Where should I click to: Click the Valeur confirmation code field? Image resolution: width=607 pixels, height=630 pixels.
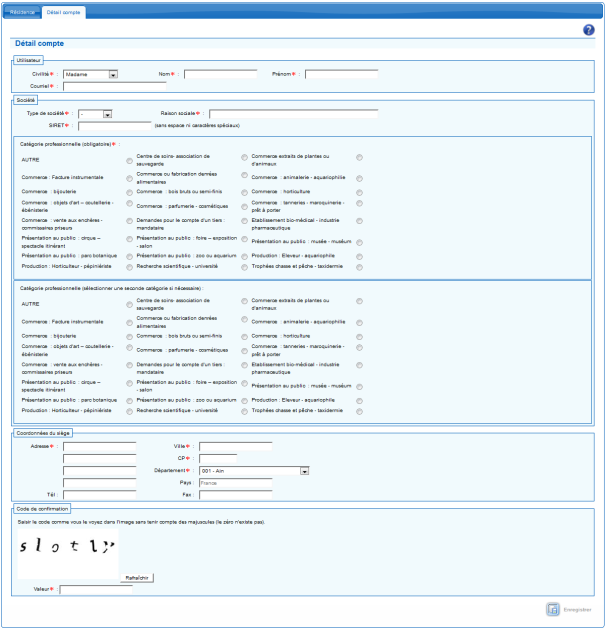click(96, 589)
